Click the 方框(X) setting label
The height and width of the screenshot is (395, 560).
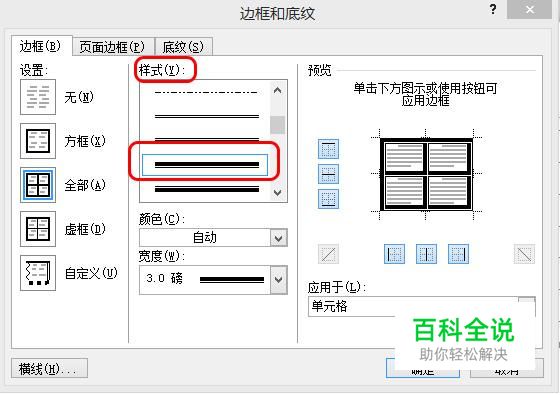tap(85, 141)
